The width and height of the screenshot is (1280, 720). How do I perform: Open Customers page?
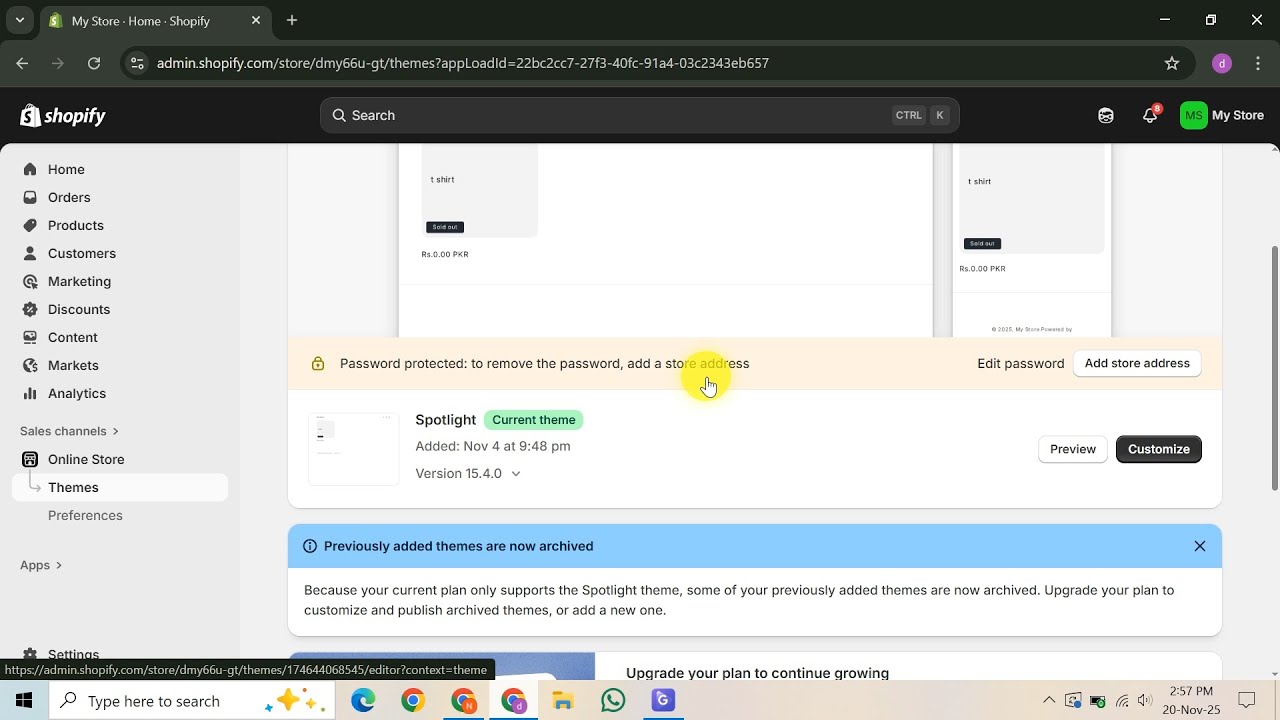pyautogui.click(x=82, y=253)
